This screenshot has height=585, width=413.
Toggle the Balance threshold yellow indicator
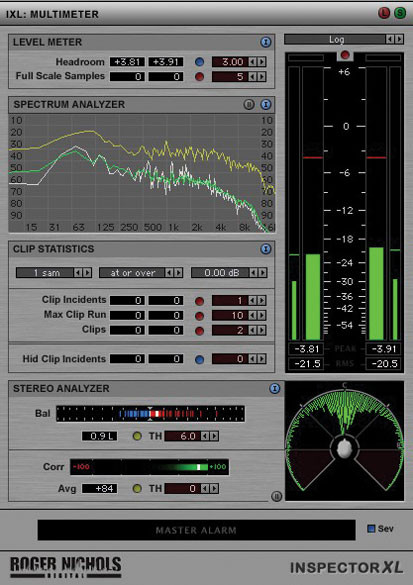point(137,436)
